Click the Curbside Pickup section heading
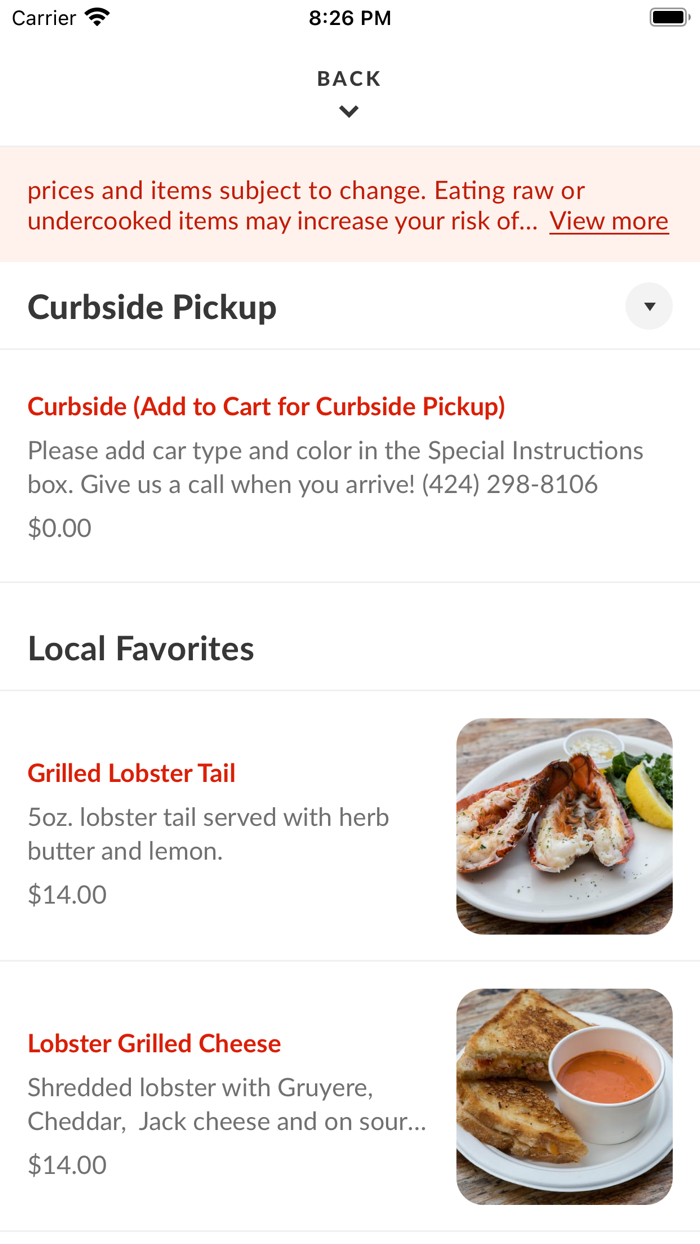Image resolution: width=700 pixels, height=1244 pixels. [x=152, y=307]
